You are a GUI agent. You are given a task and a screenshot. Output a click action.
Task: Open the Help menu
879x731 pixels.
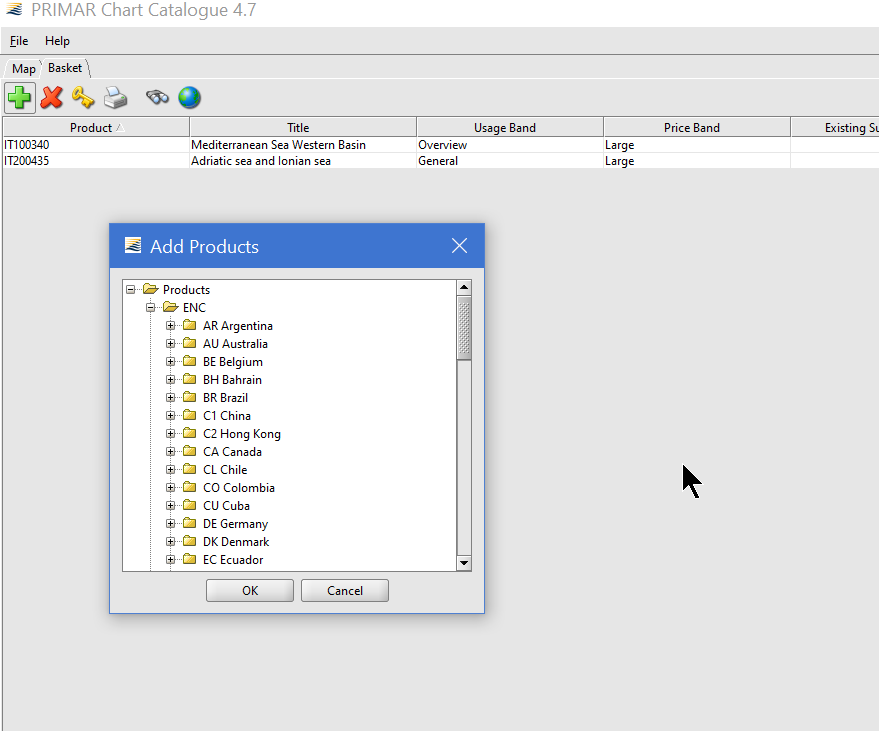[x=57, y=41]
